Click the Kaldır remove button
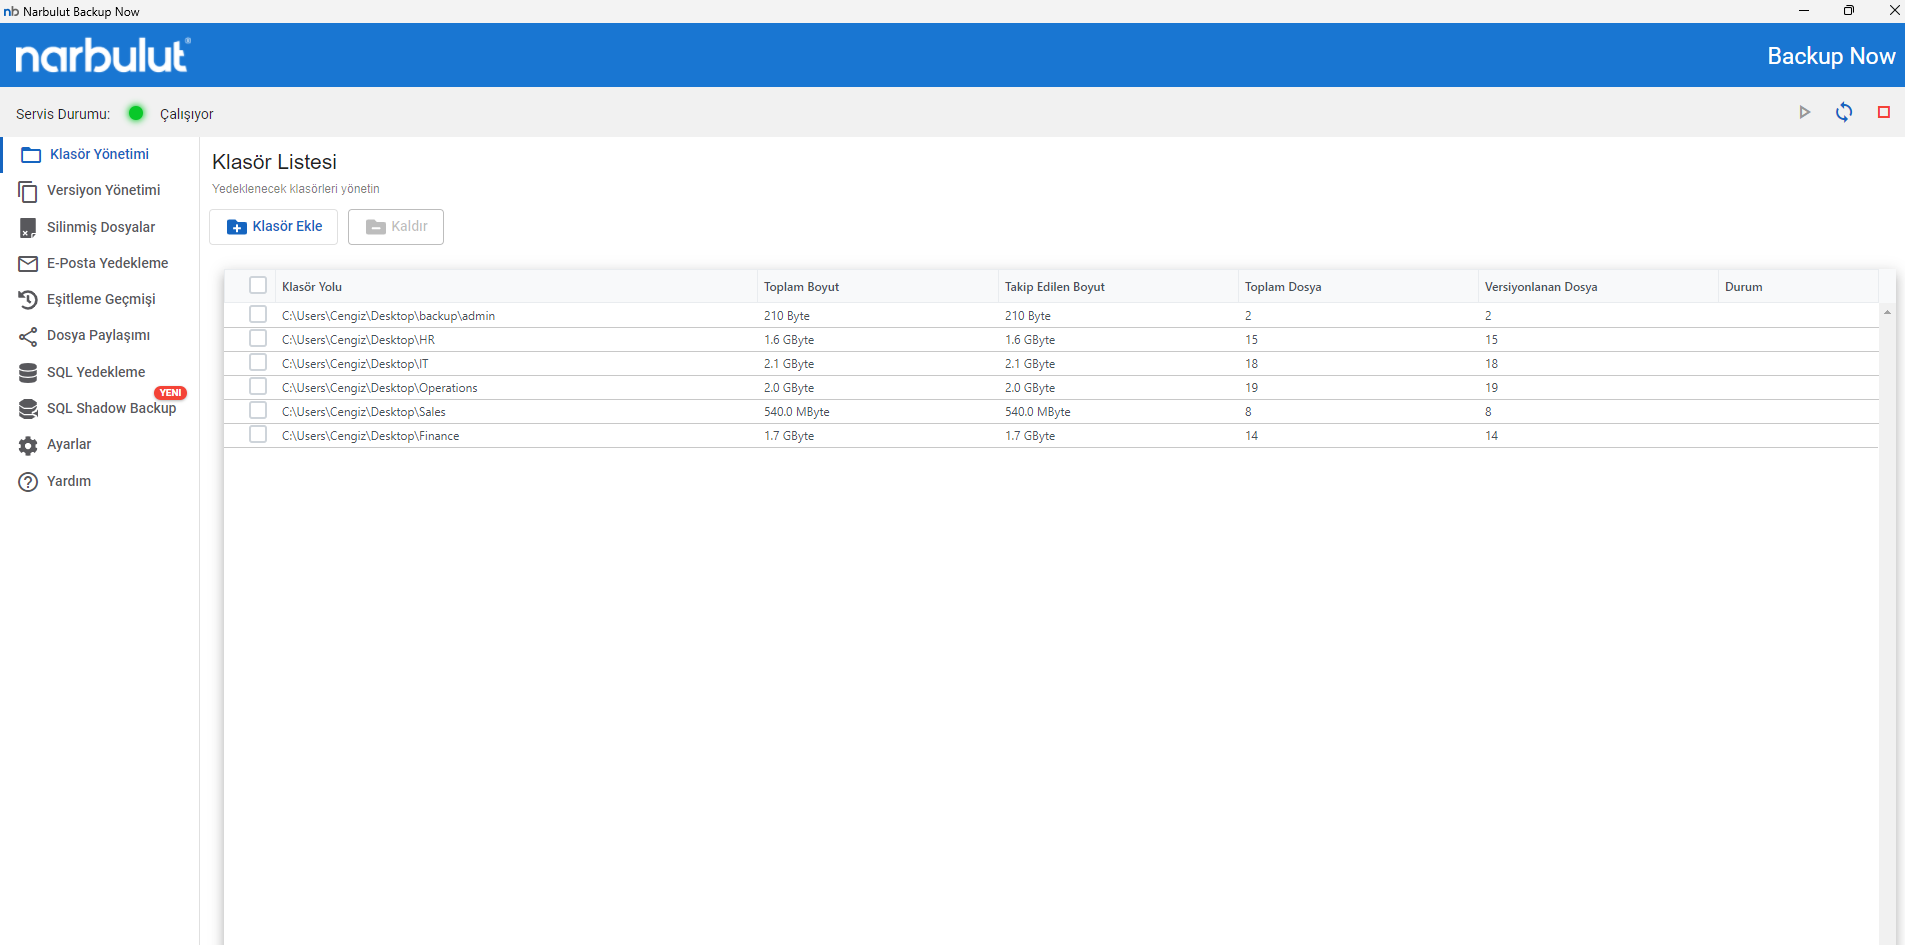This screenshot has width=1905, height=945. 396,227
